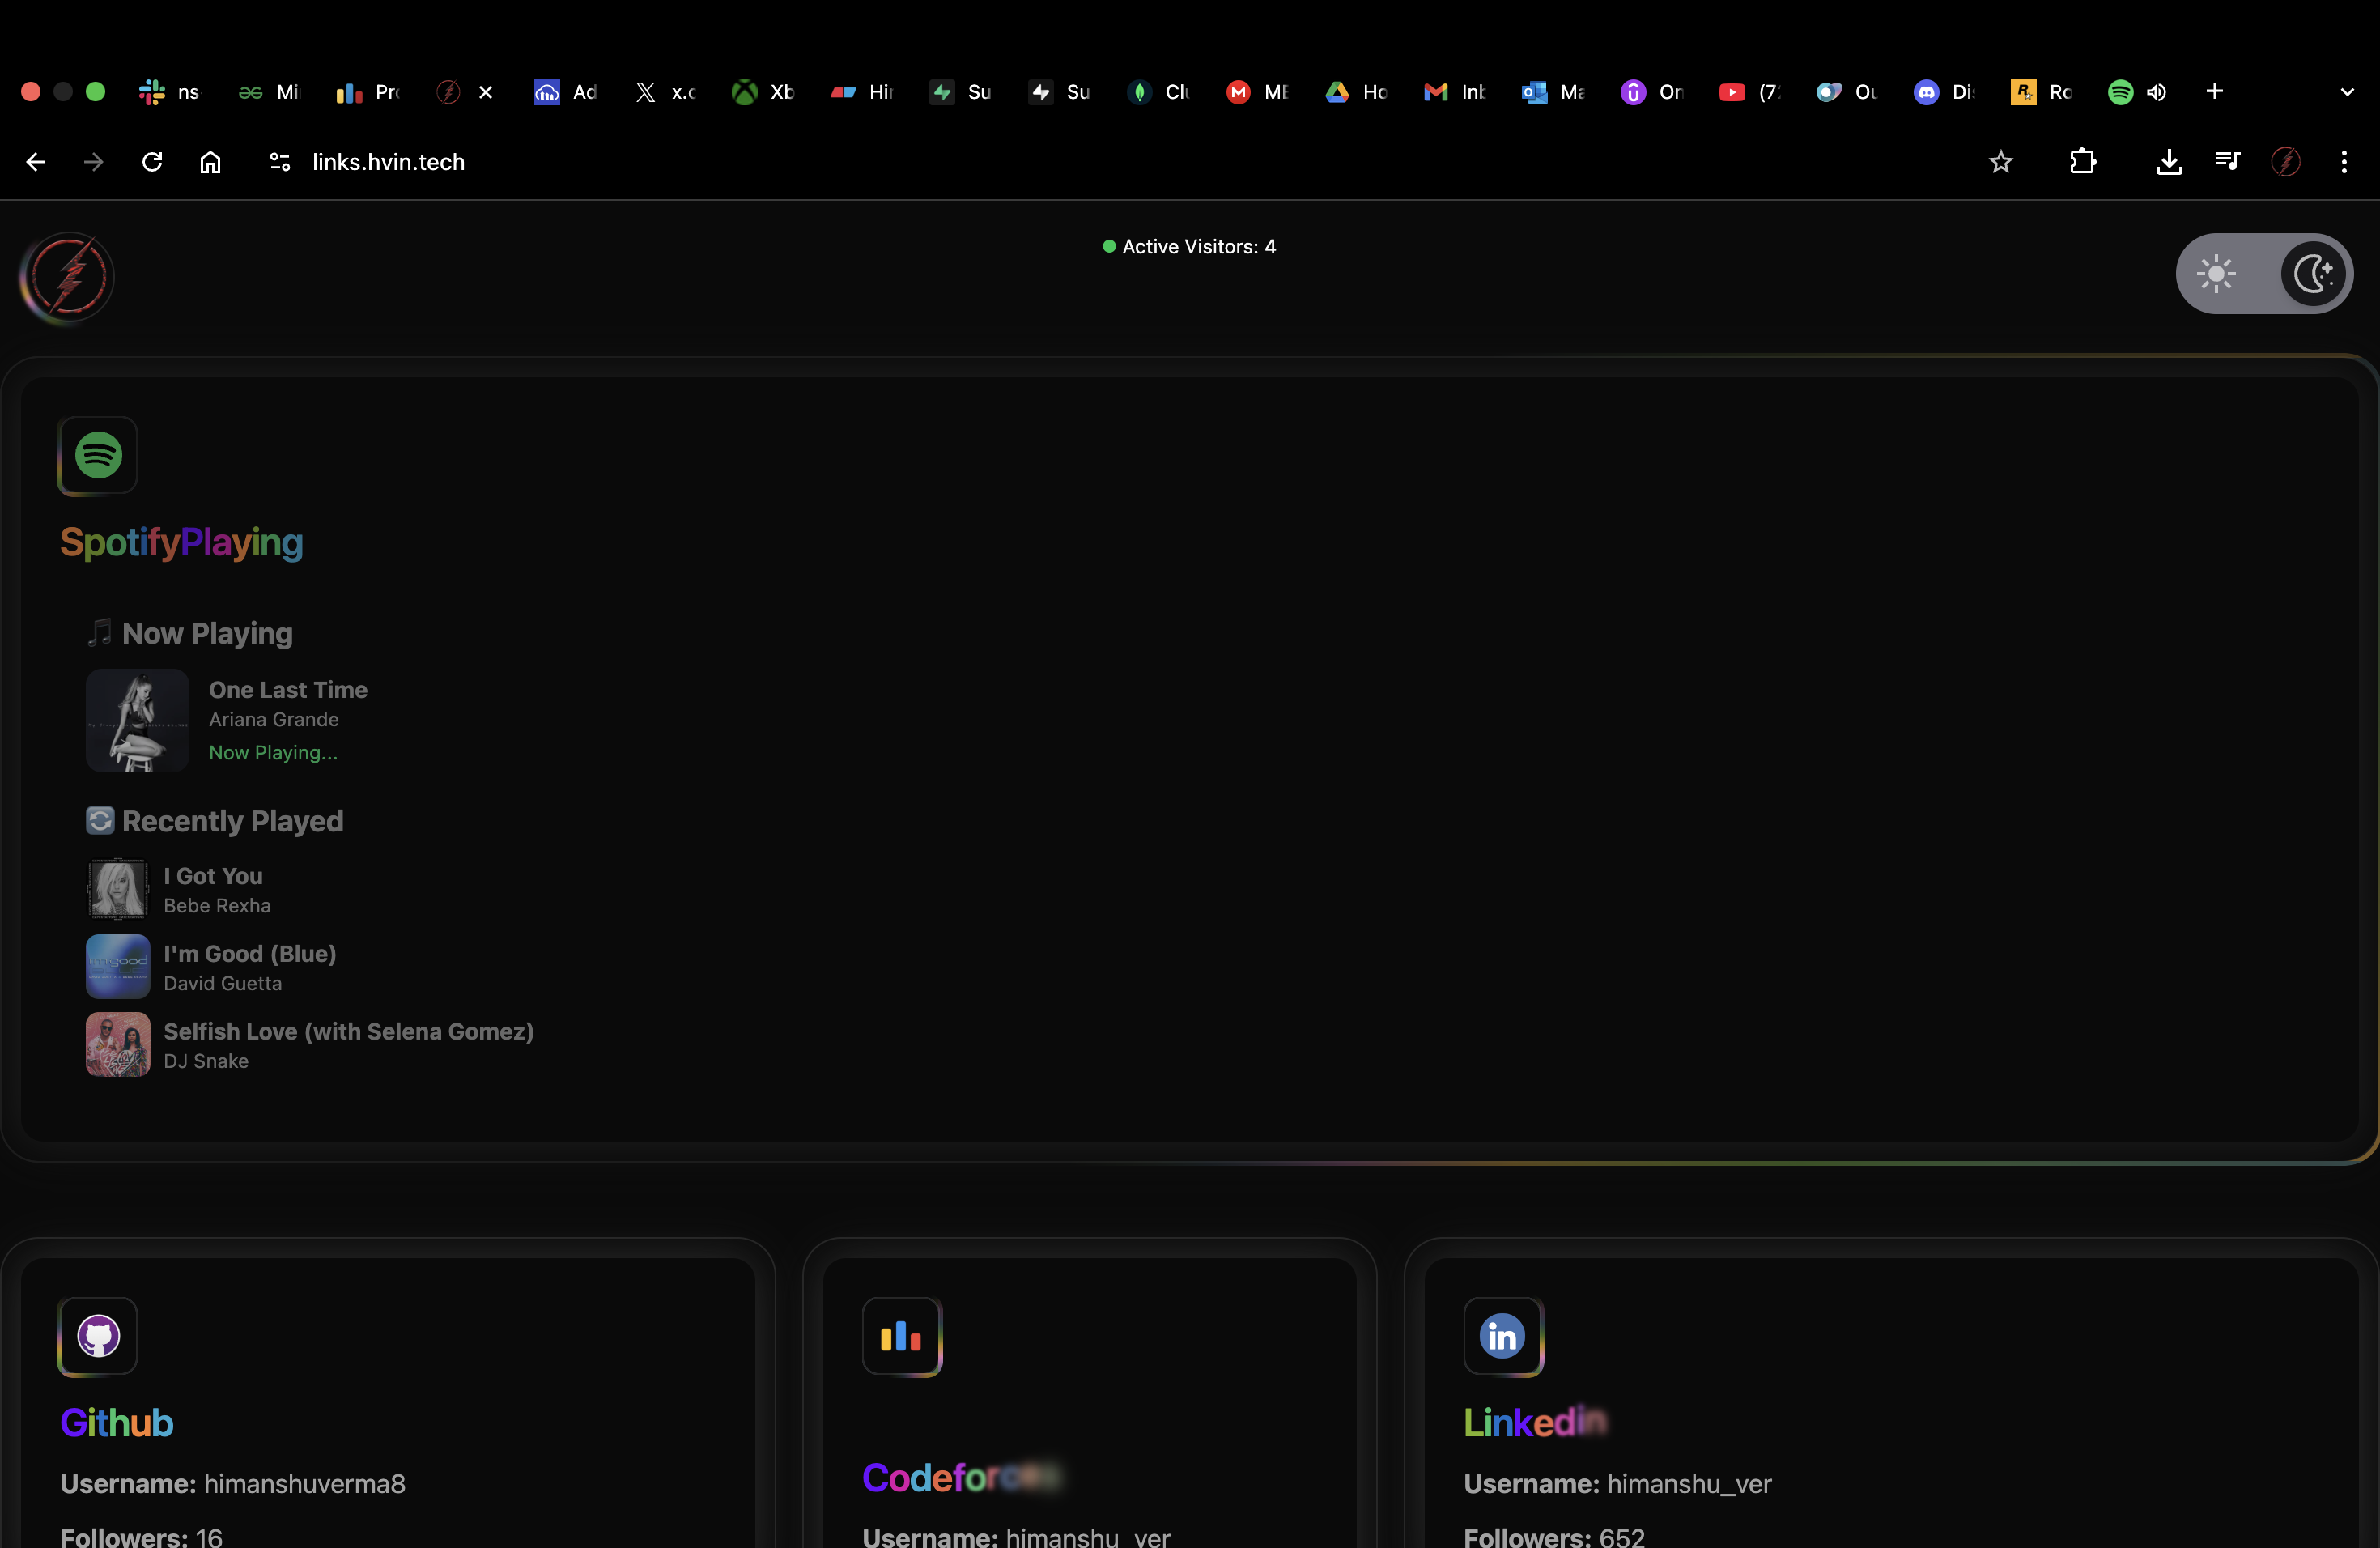This screenshot has height=1548, width=2380.
Task: Close the current active tab
Action: (x=486, y=92)
